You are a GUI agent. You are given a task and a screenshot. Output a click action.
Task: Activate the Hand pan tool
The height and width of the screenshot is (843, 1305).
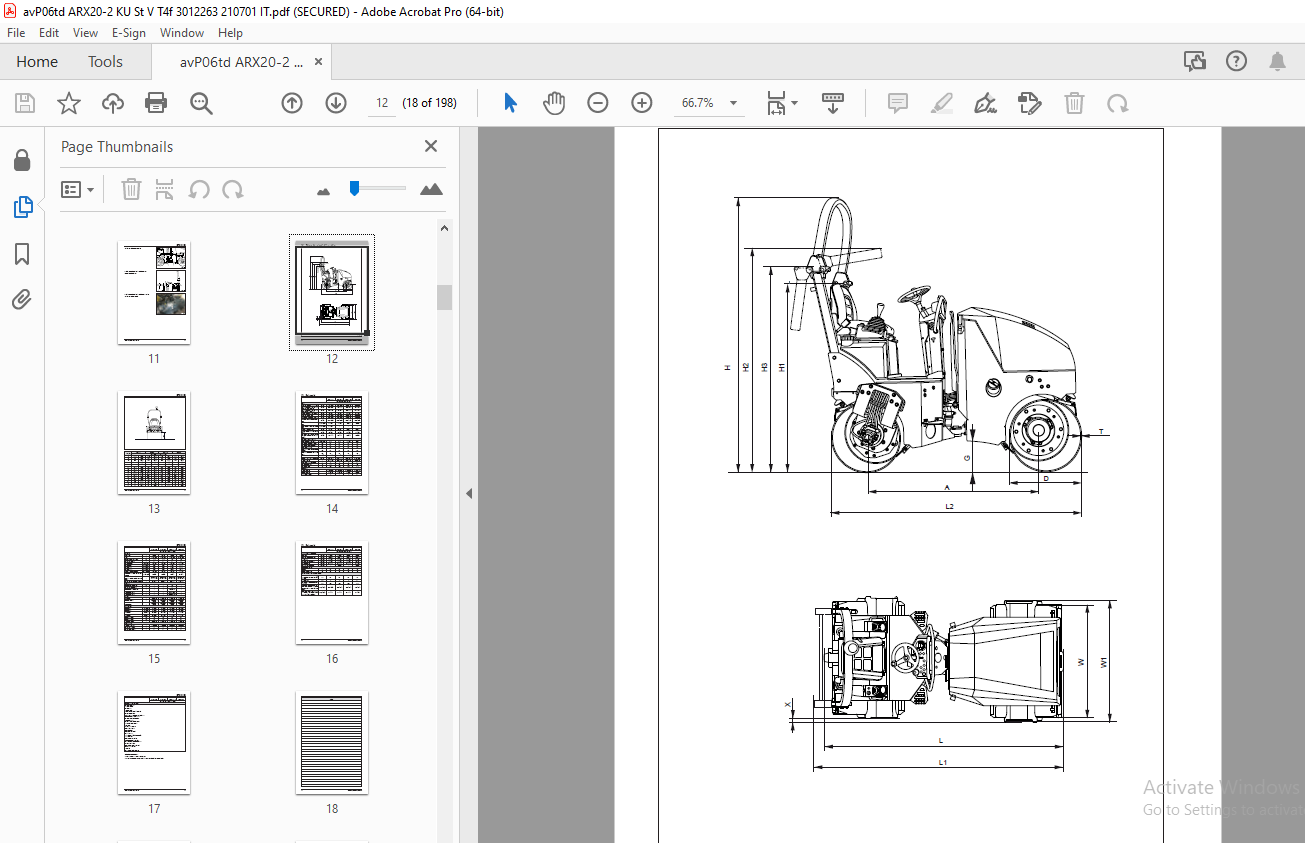(554, 103)
